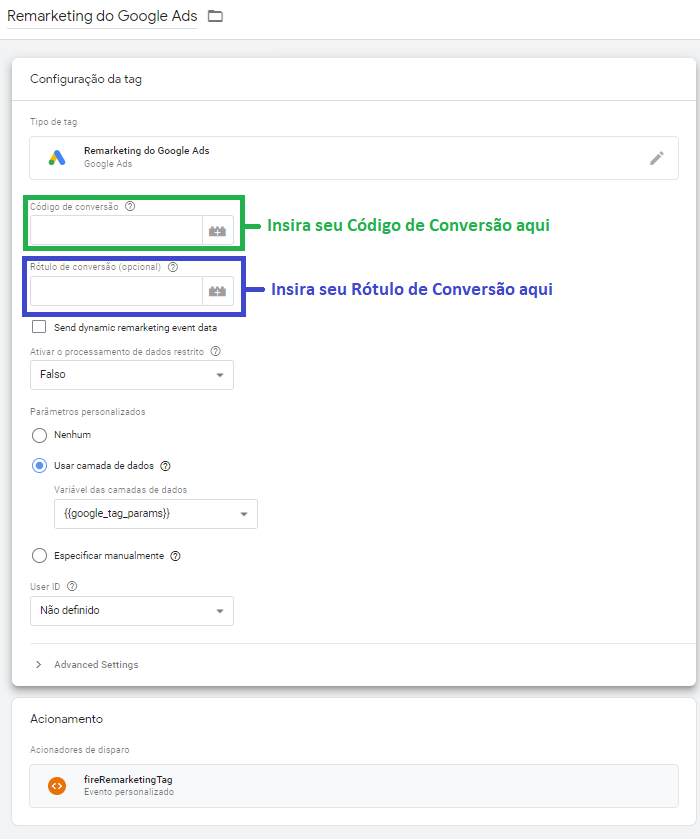Click the Acionamento section heading
This screenshot has width=700, height=839.
click(x=66, y=719)
